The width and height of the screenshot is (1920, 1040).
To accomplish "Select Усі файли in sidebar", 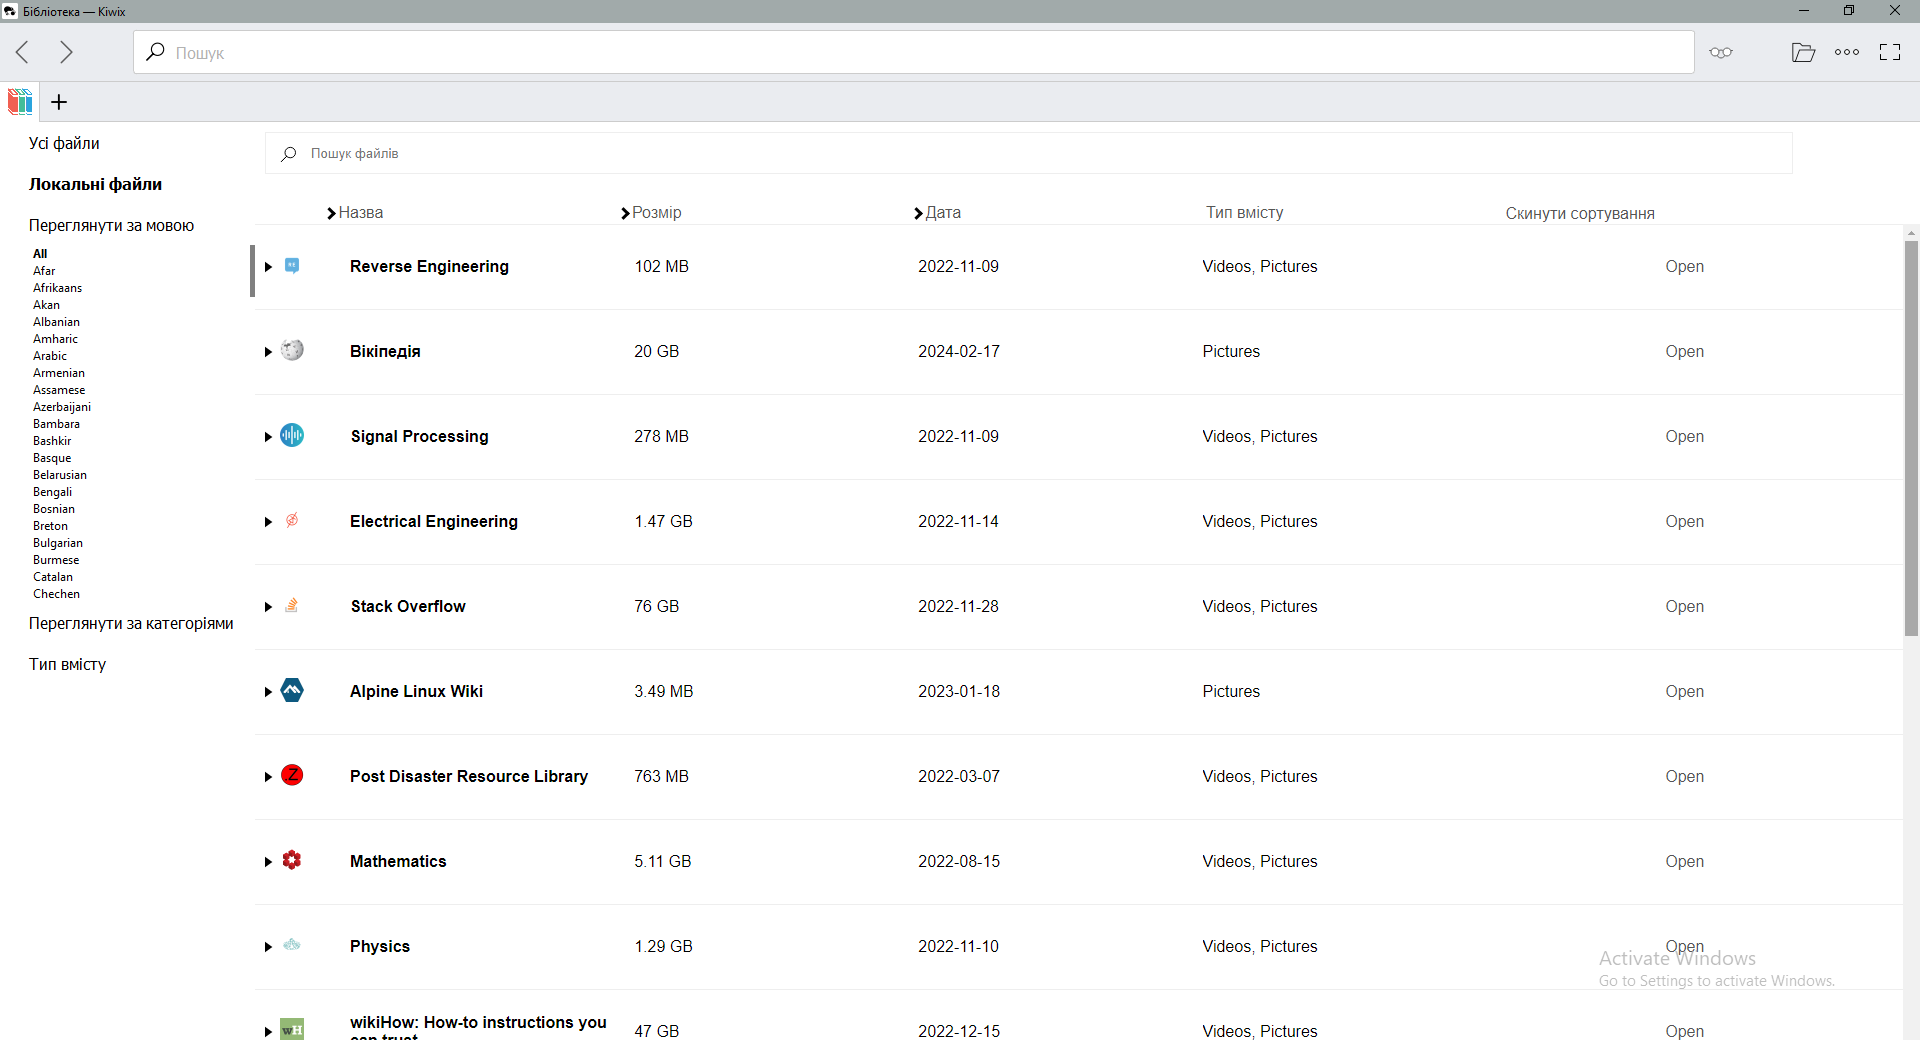I will pyautogui.click(x=64, y=143).
